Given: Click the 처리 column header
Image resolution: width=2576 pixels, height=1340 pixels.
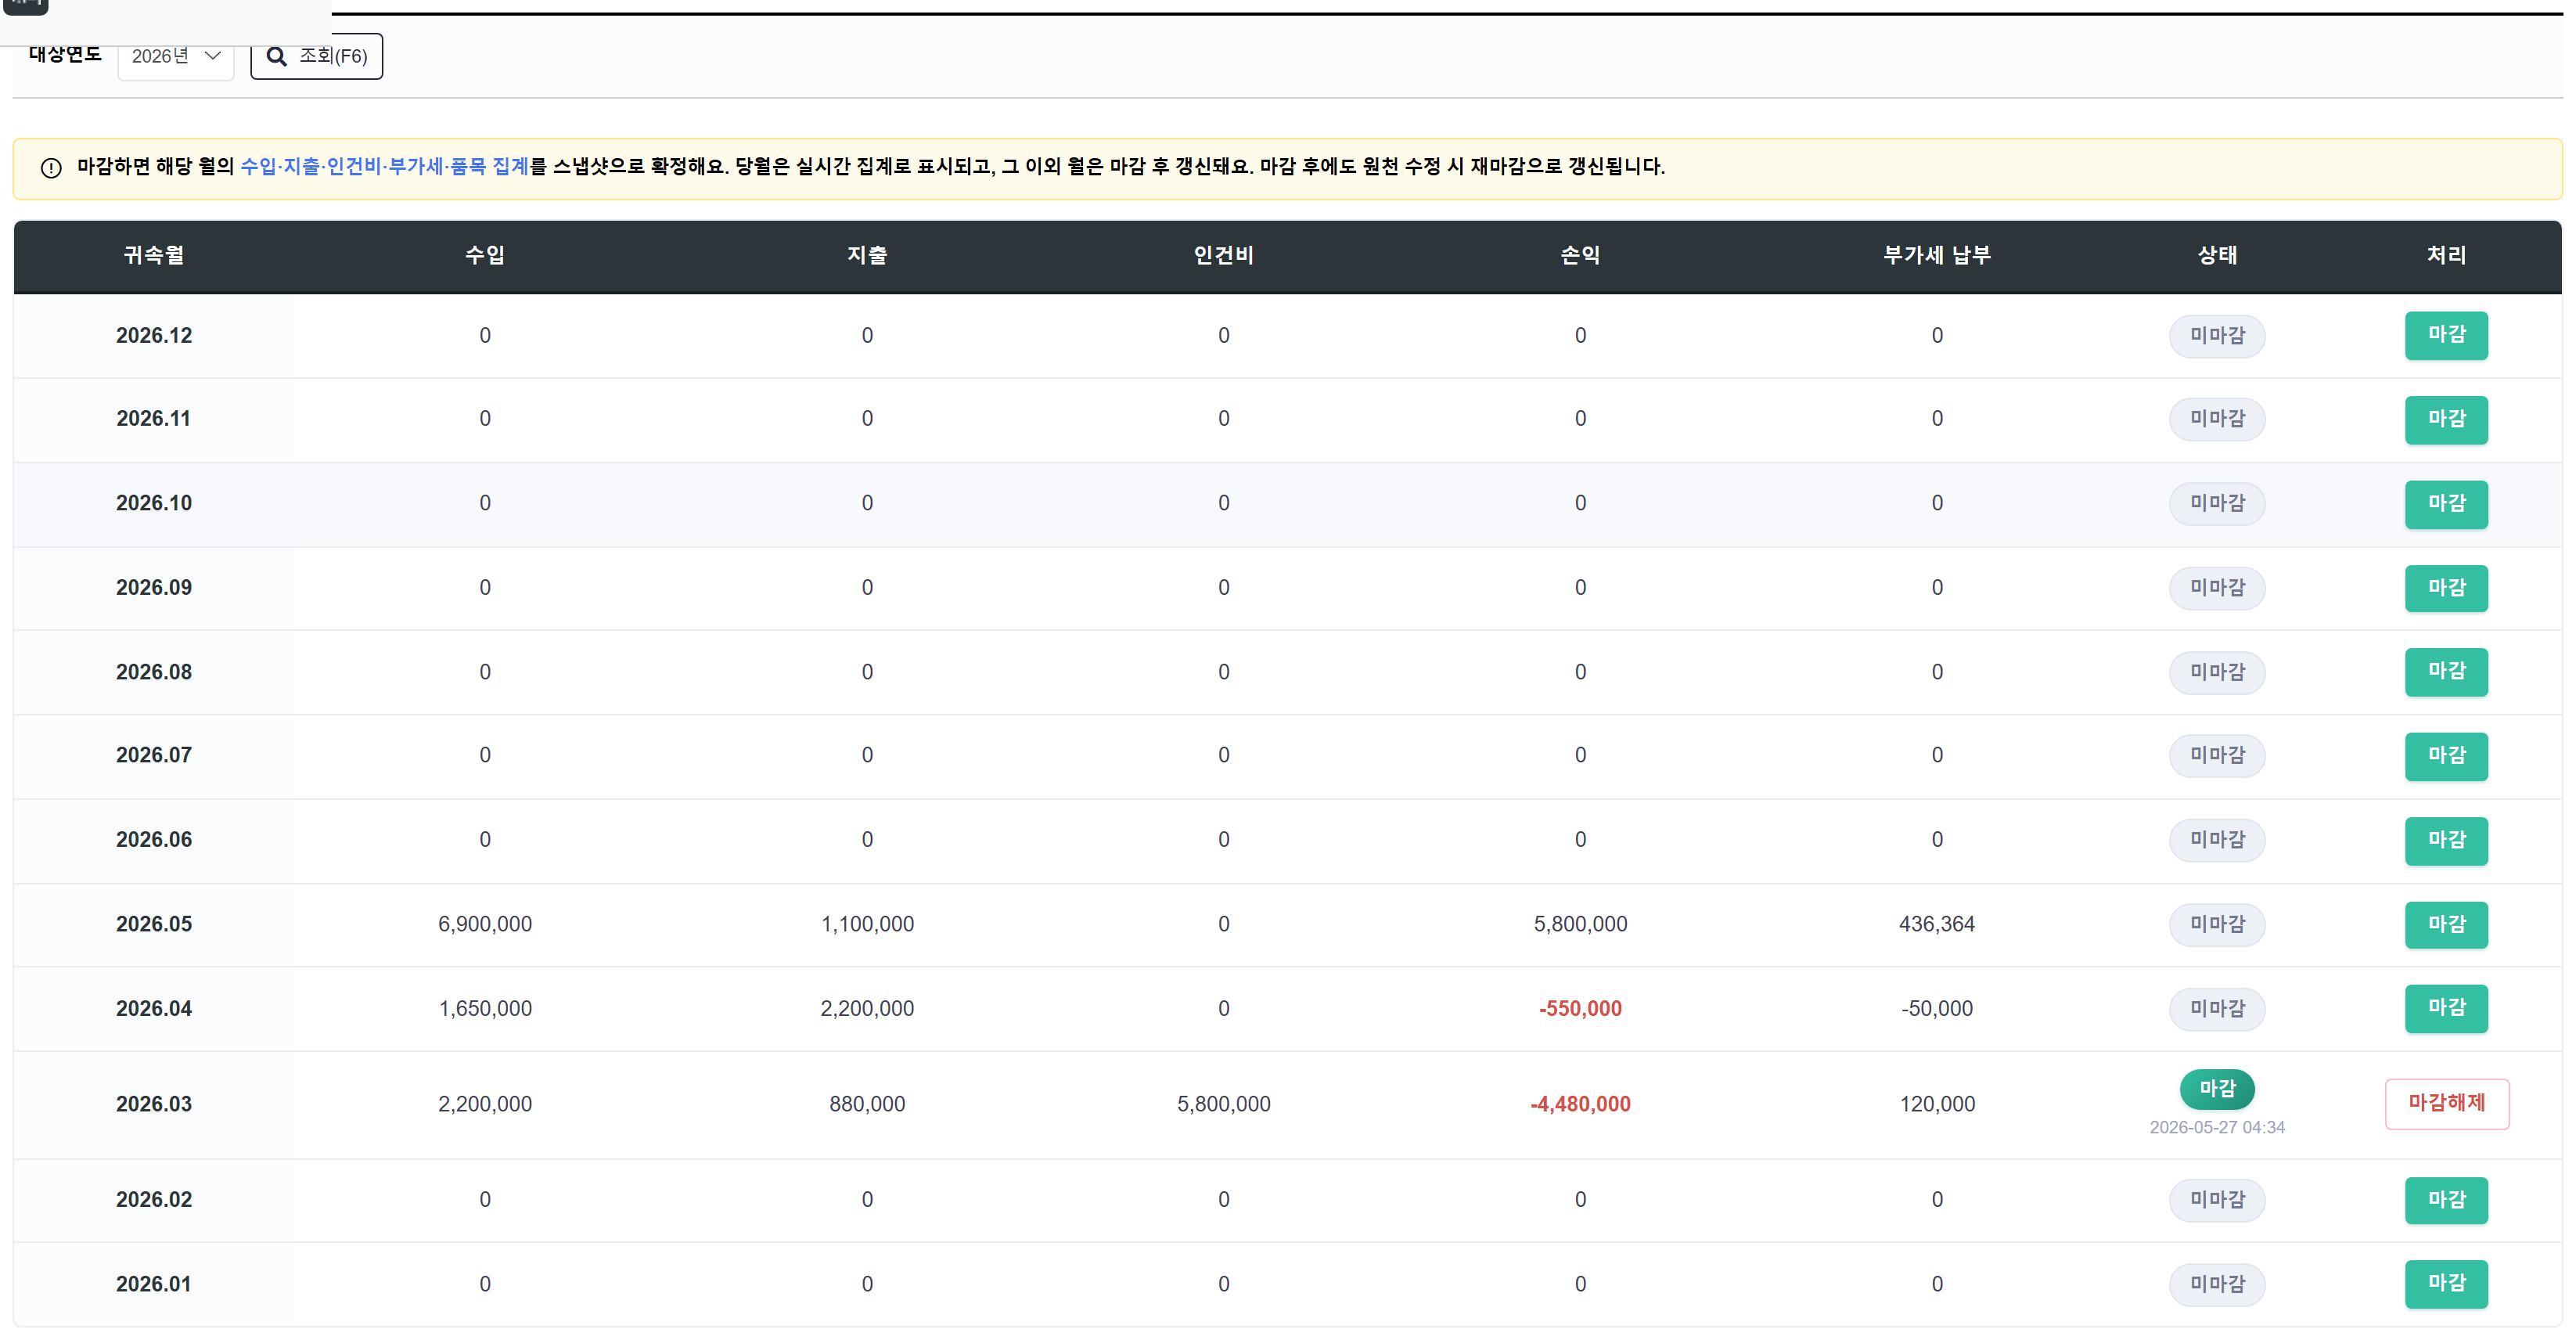Looking at the screenshot, I should pos(2446,255).
